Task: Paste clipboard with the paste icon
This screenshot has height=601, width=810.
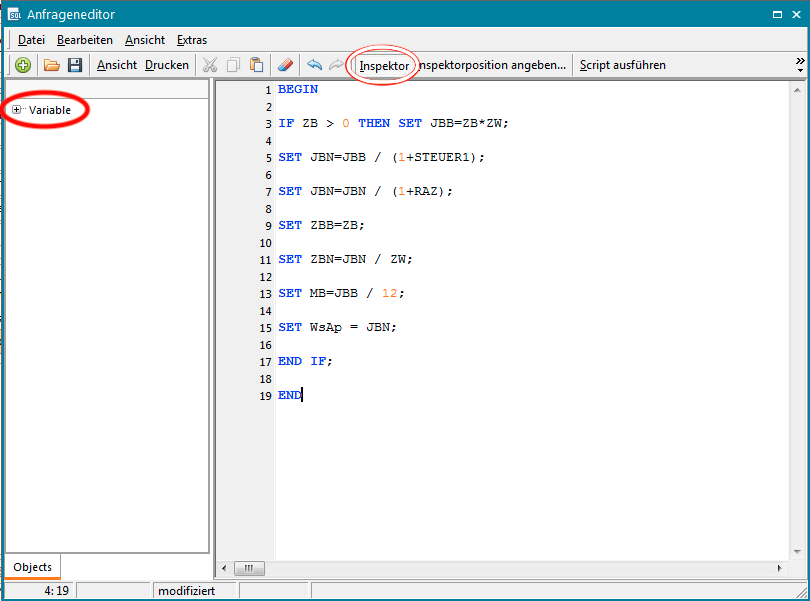Action: pyautogui.click(x=257, y=65)
